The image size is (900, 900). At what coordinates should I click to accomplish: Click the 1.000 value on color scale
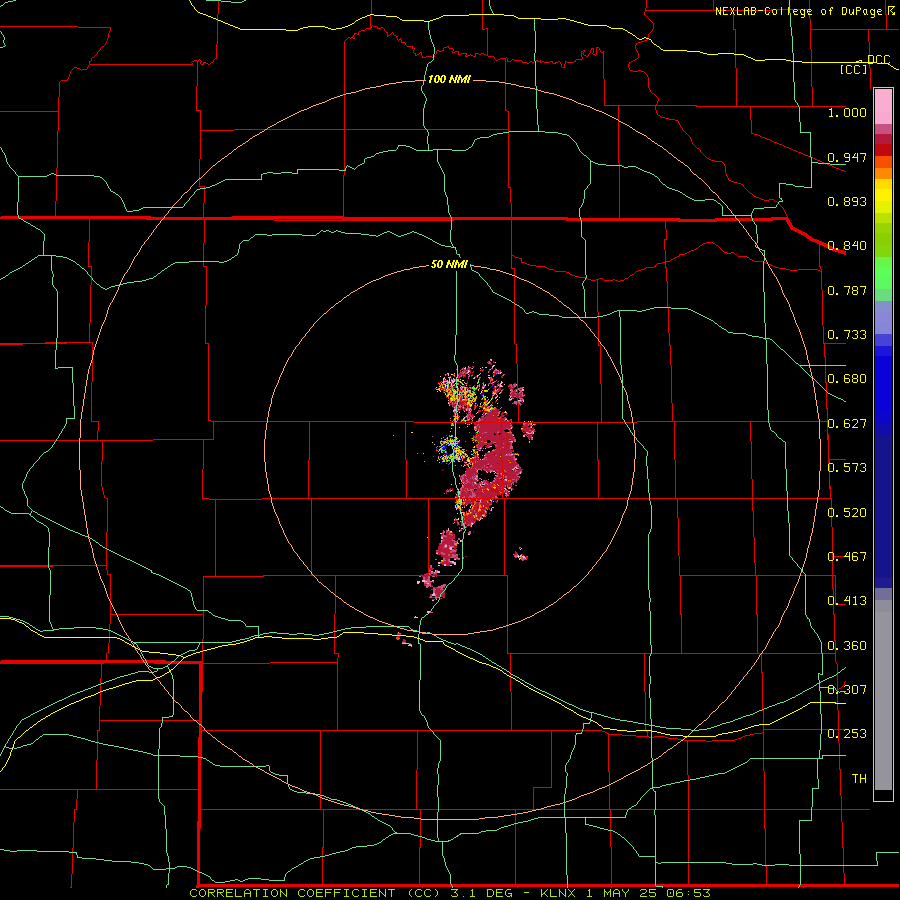(847, 112)
